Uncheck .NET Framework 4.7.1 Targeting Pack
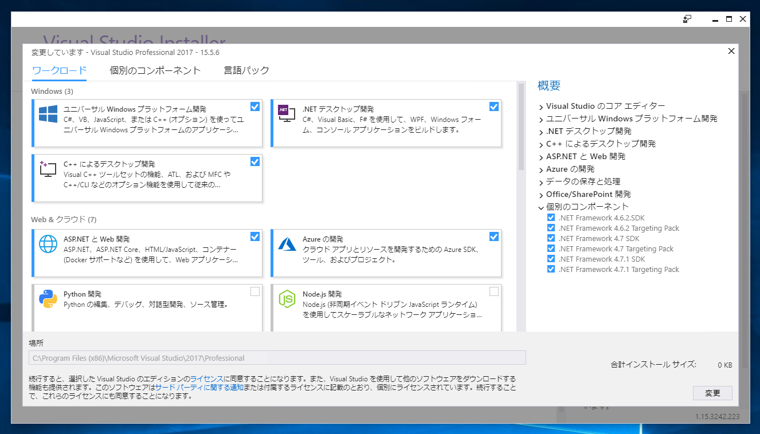 (551, 269)
